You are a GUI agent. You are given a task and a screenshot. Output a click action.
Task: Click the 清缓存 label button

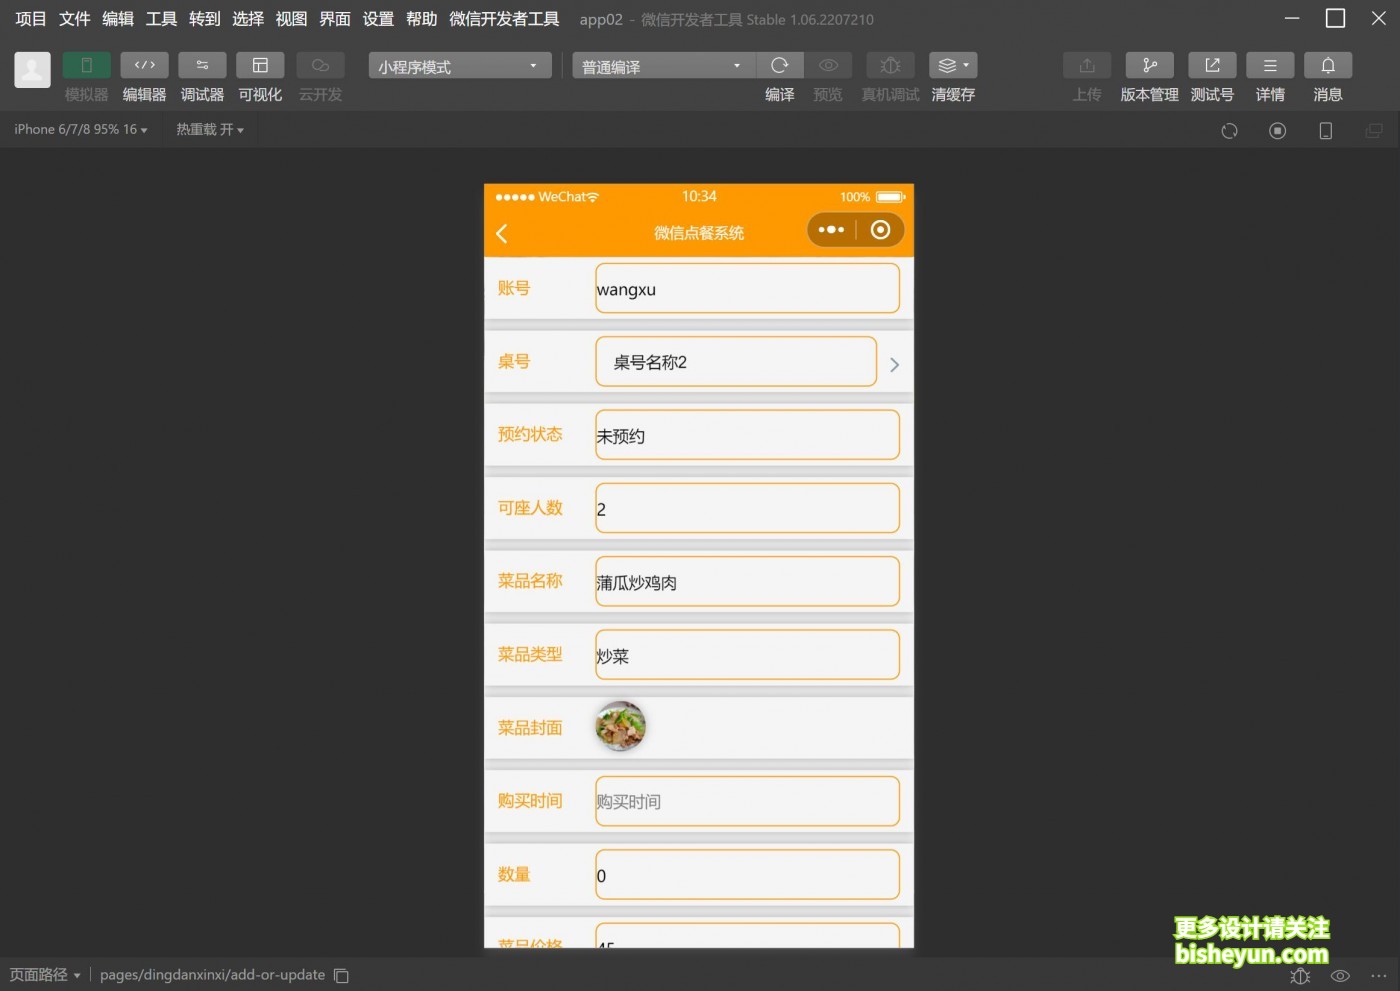[x=953, y=95]
